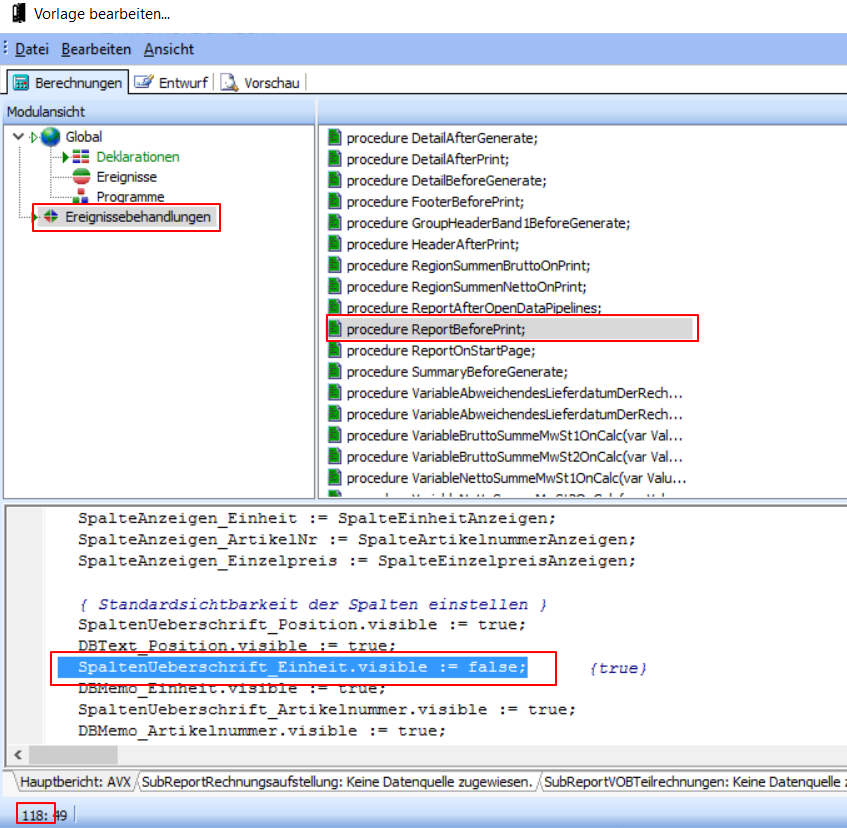Click icon next to SummaryBeforeGenerate
Image resolution: width=847 pixels, height=828 pixels.
coord(335,372)
